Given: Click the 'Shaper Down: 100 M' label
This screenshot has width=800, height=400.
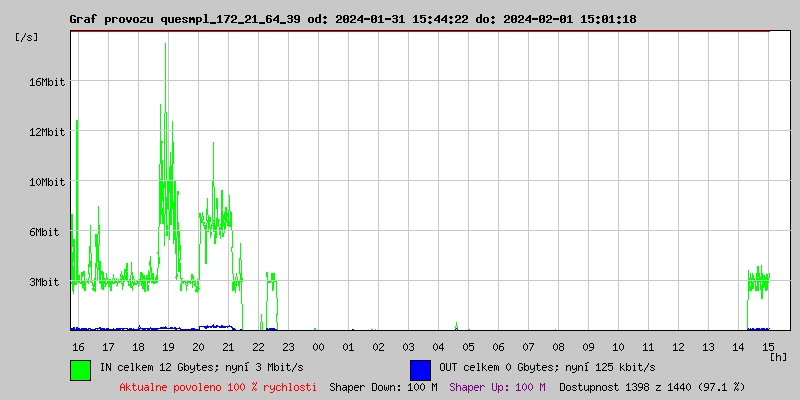Looking at the screenshot, I should tap(383, 386).
